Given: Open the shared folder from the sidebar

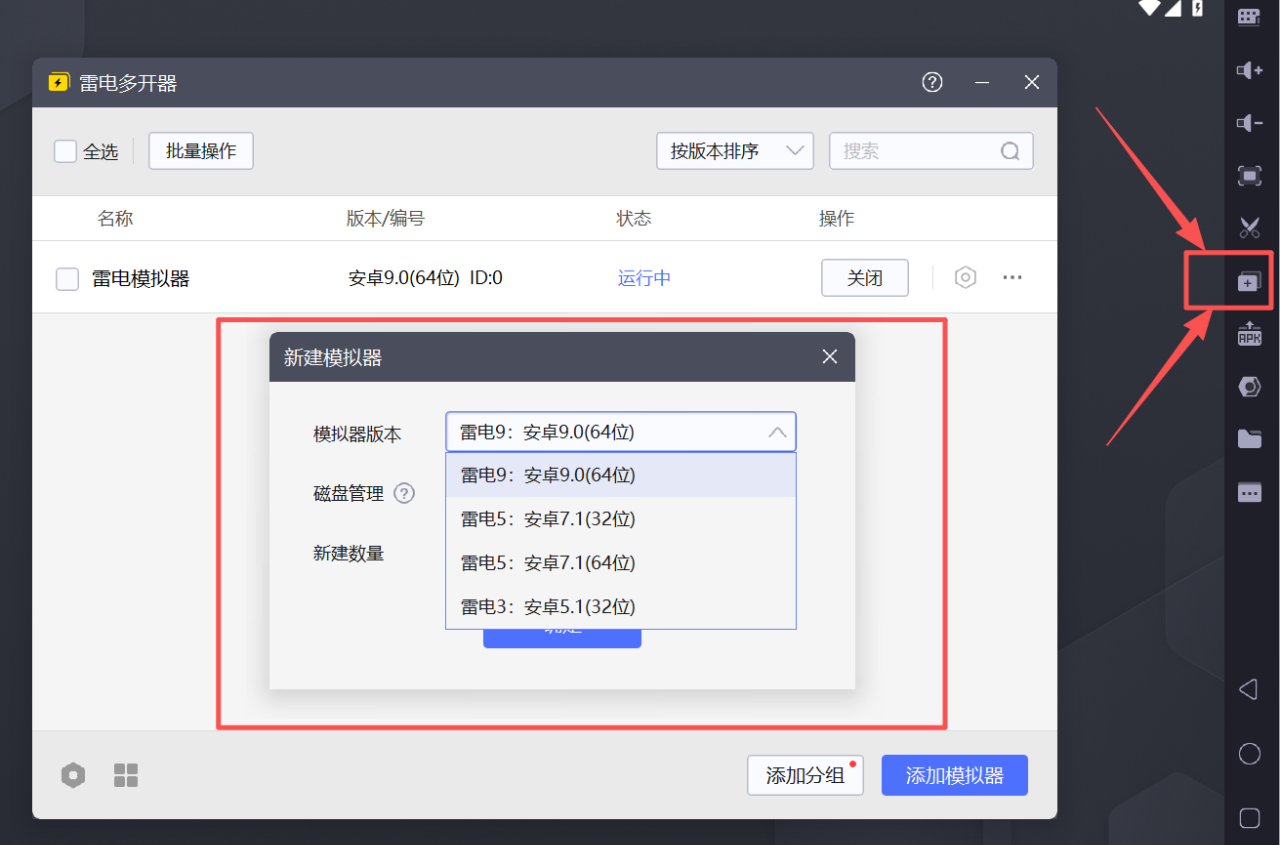Looking at the screenshot, I should pyautogui.click(x=1249, y=439).
